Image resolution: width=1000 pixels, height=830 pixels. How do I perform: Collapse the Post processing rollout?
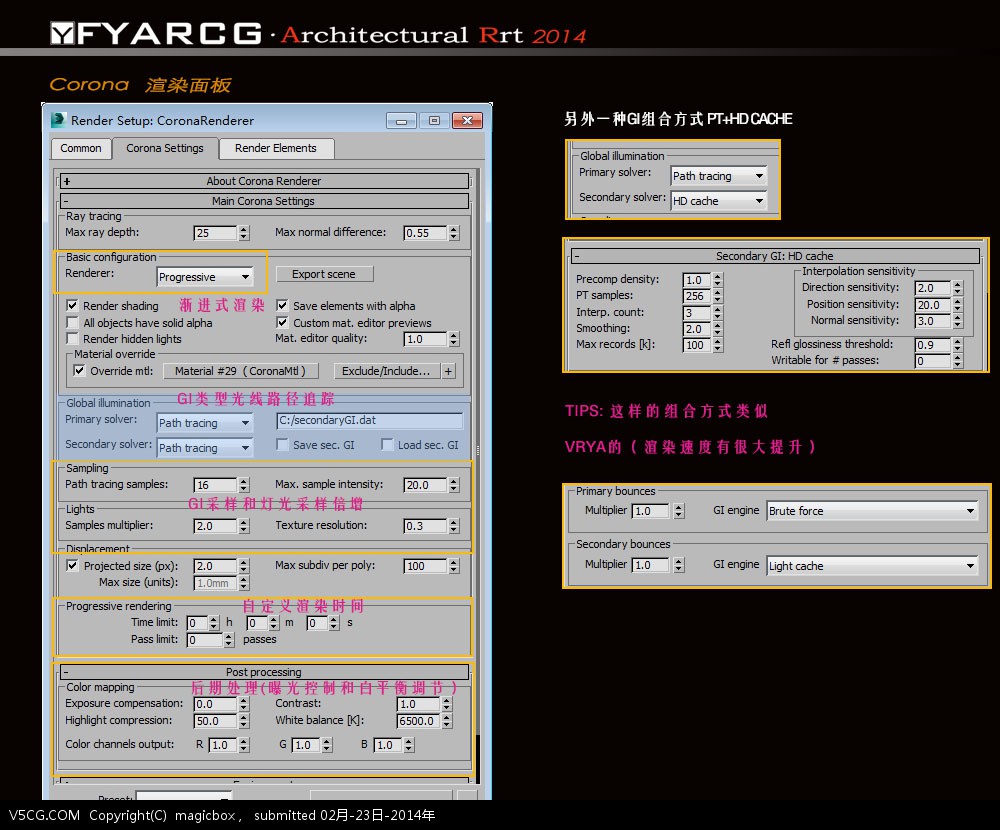click(x=264, y=672)
